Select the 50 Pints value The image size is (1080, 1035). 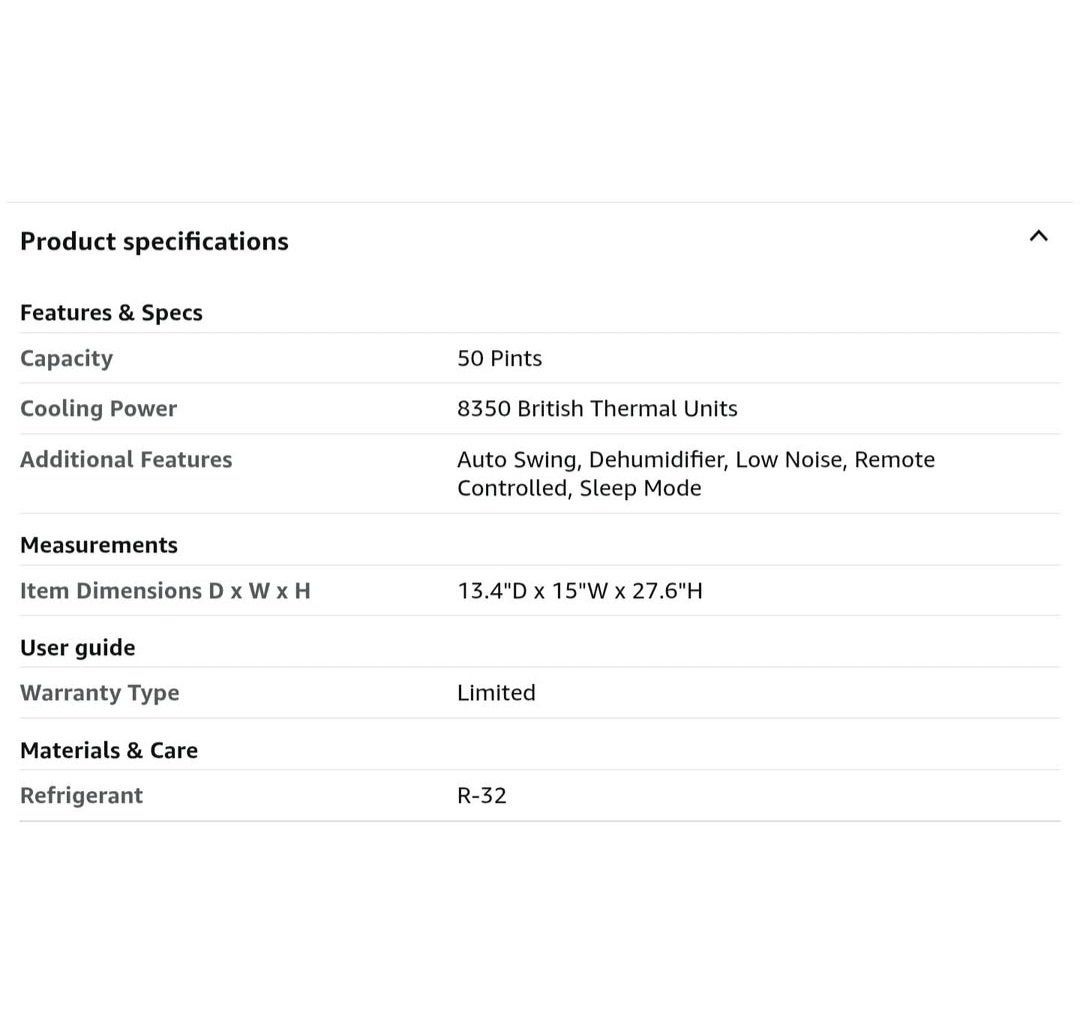499,359
